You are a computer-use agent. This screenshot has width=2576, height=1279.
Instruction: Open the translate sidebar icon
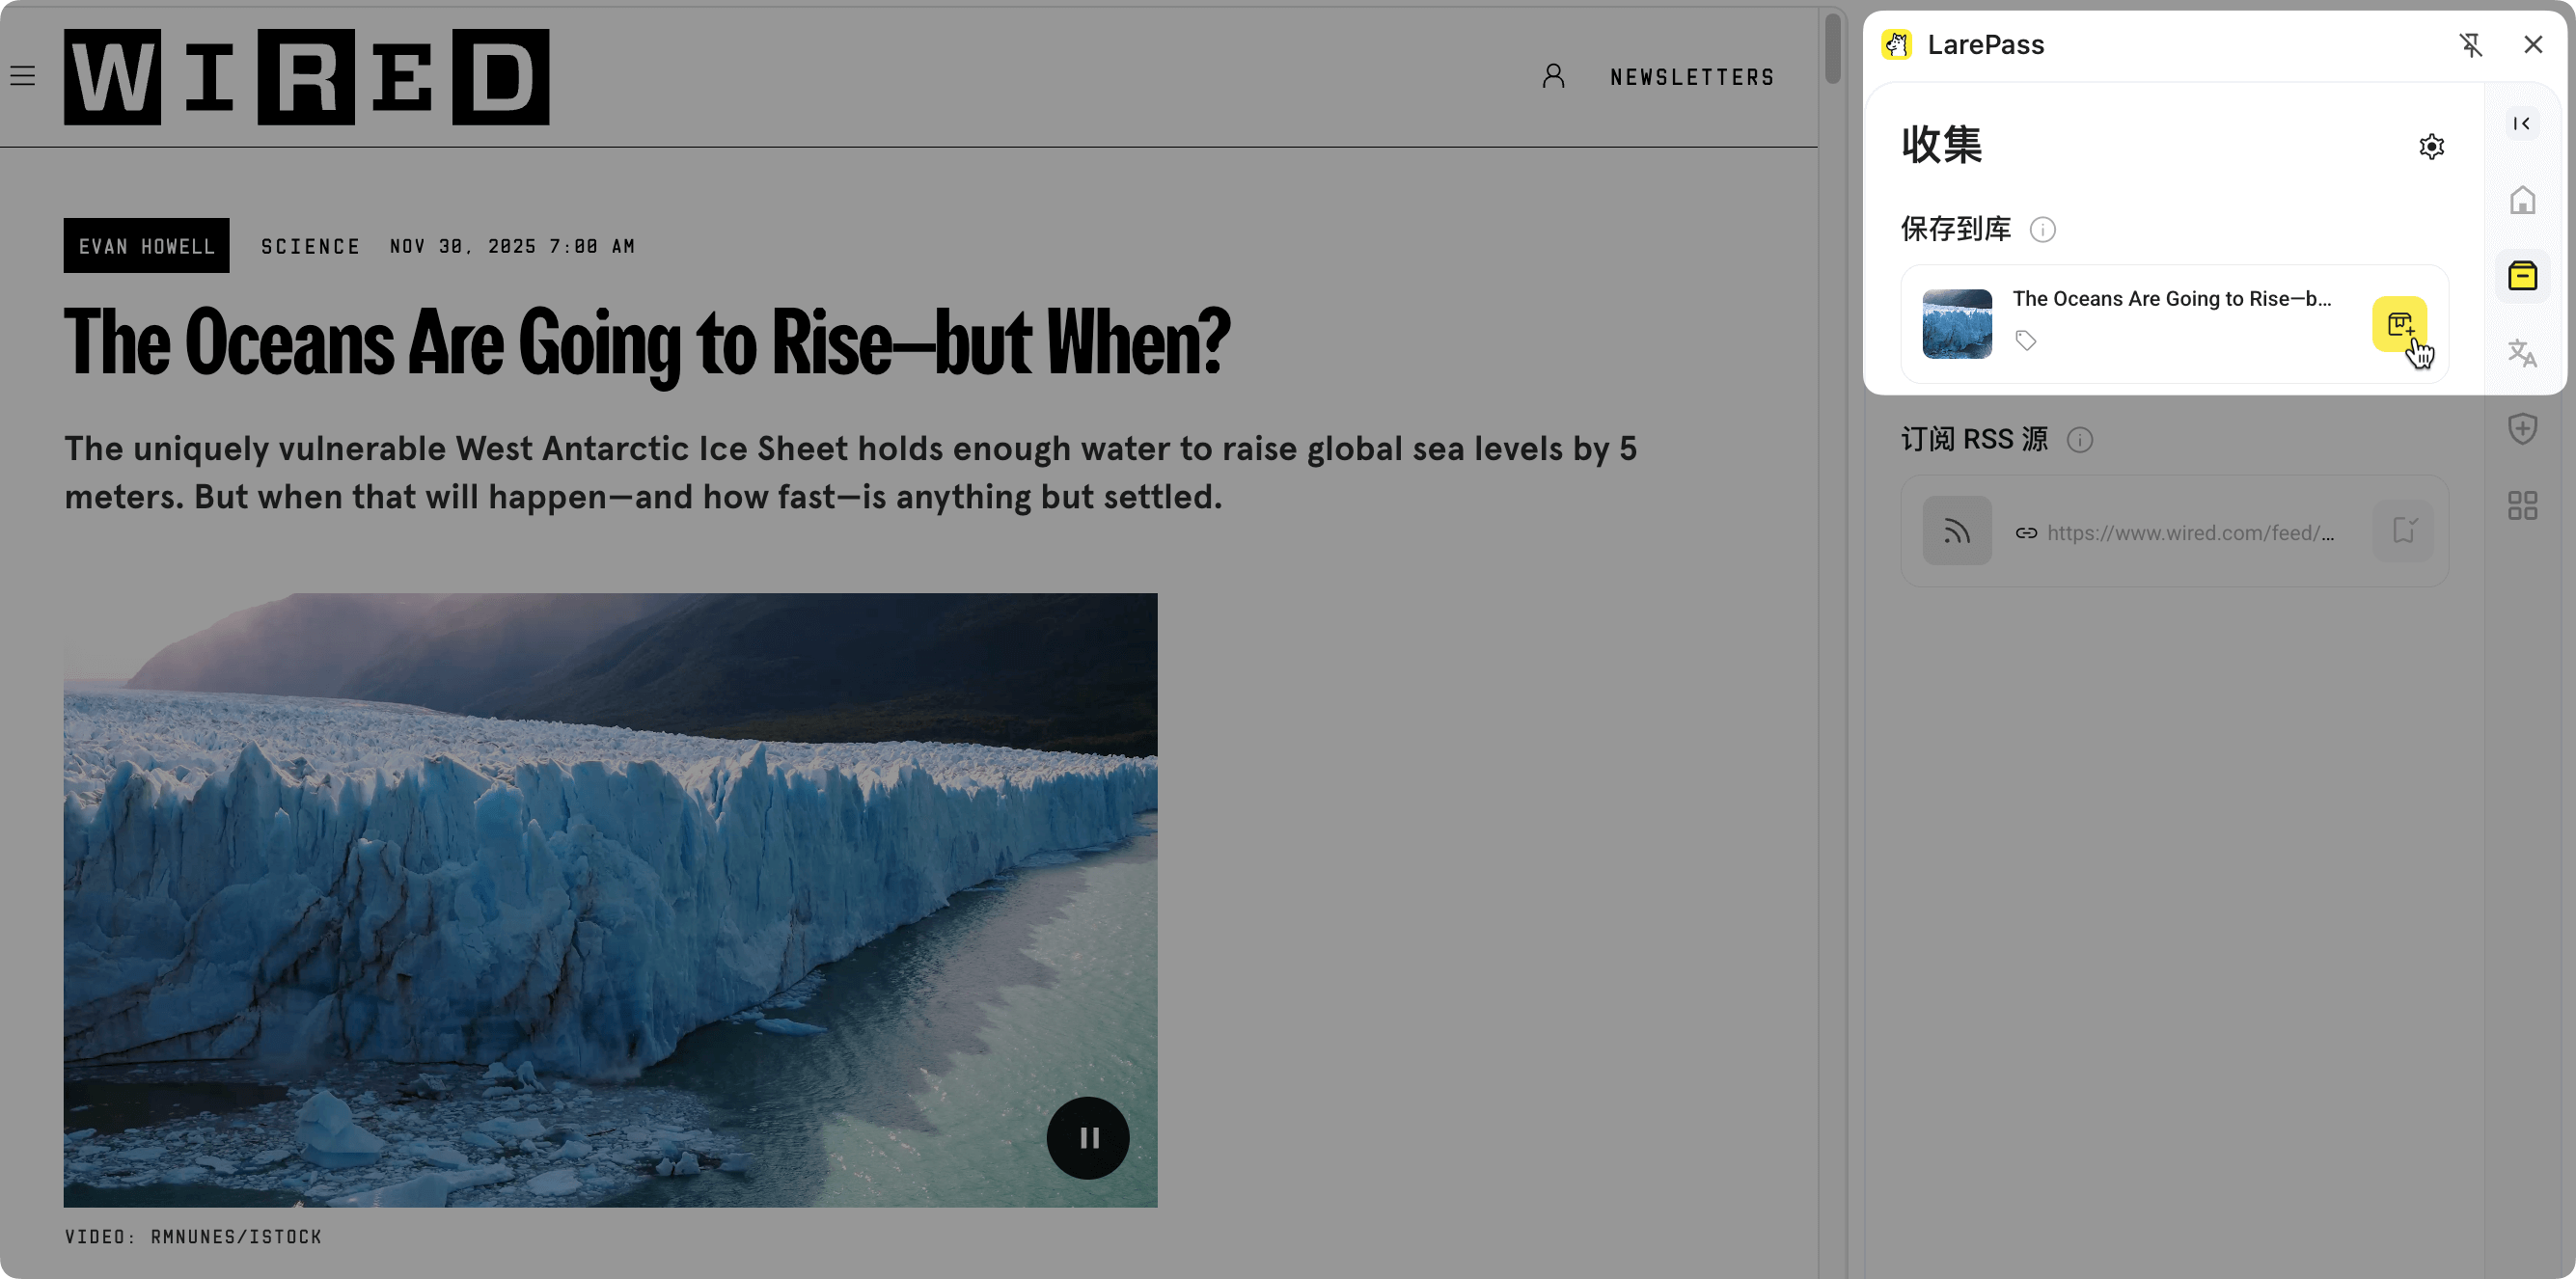pos(2521,353)
